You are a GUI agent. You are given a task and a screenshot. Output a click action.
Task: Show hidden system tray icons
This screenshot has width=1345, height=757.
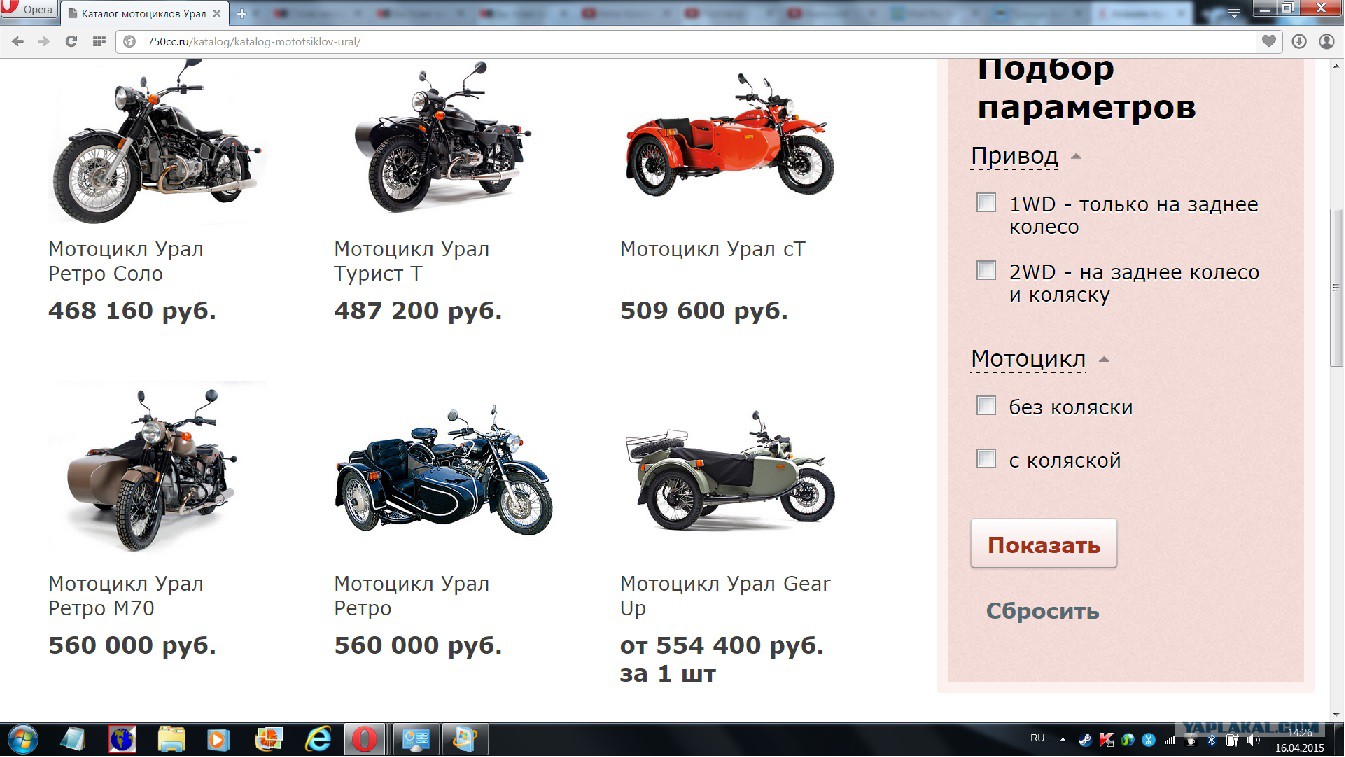1062,740
